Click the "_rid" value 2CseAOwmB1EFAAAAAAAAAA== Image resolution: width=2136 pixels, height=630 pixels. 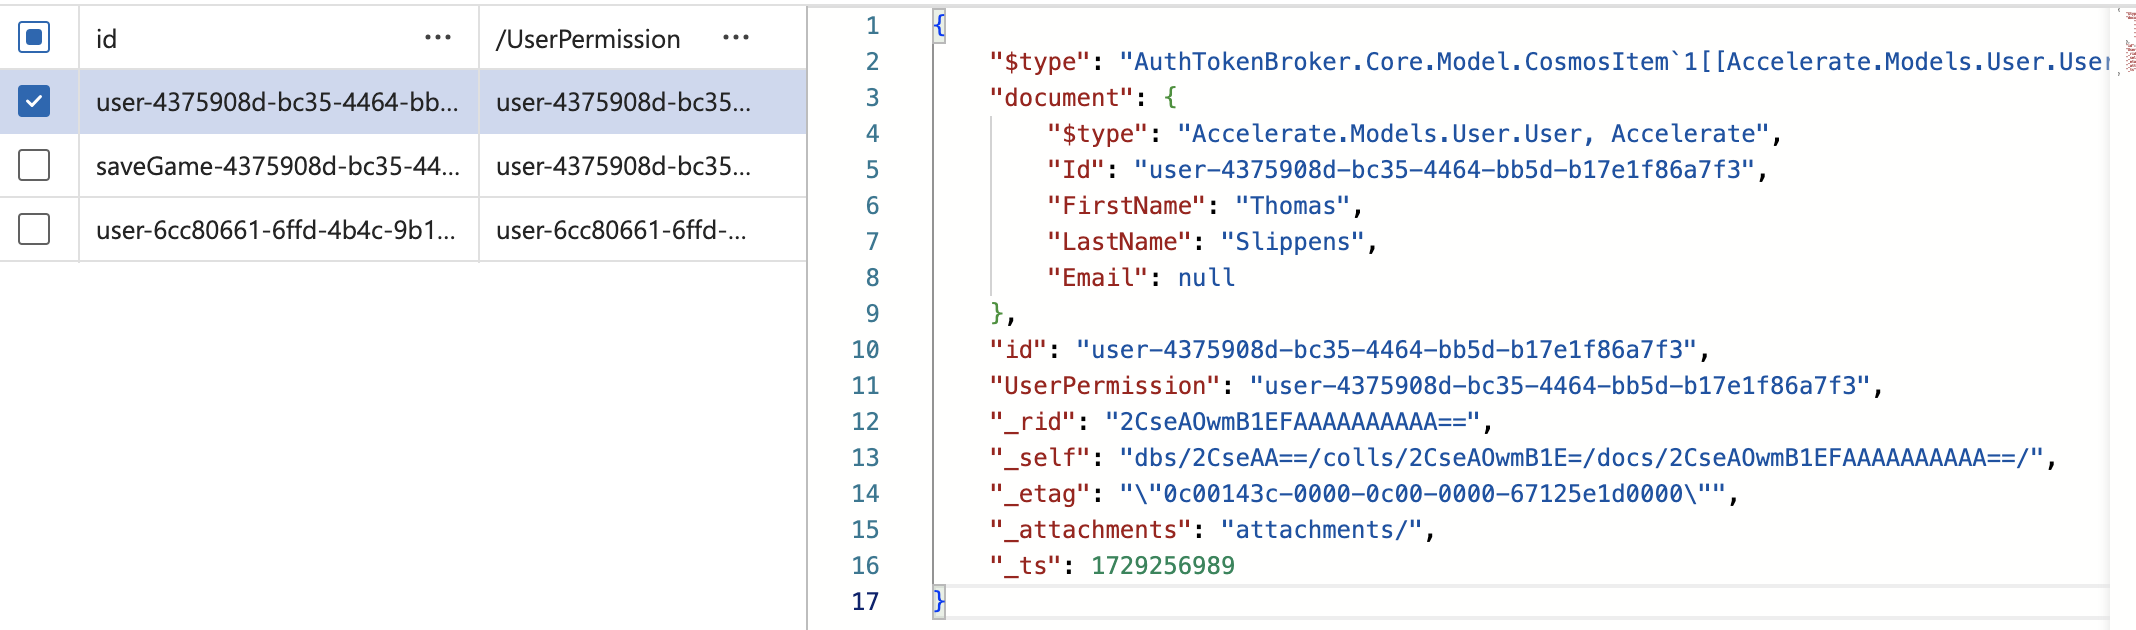click(x=1292, y=422)
